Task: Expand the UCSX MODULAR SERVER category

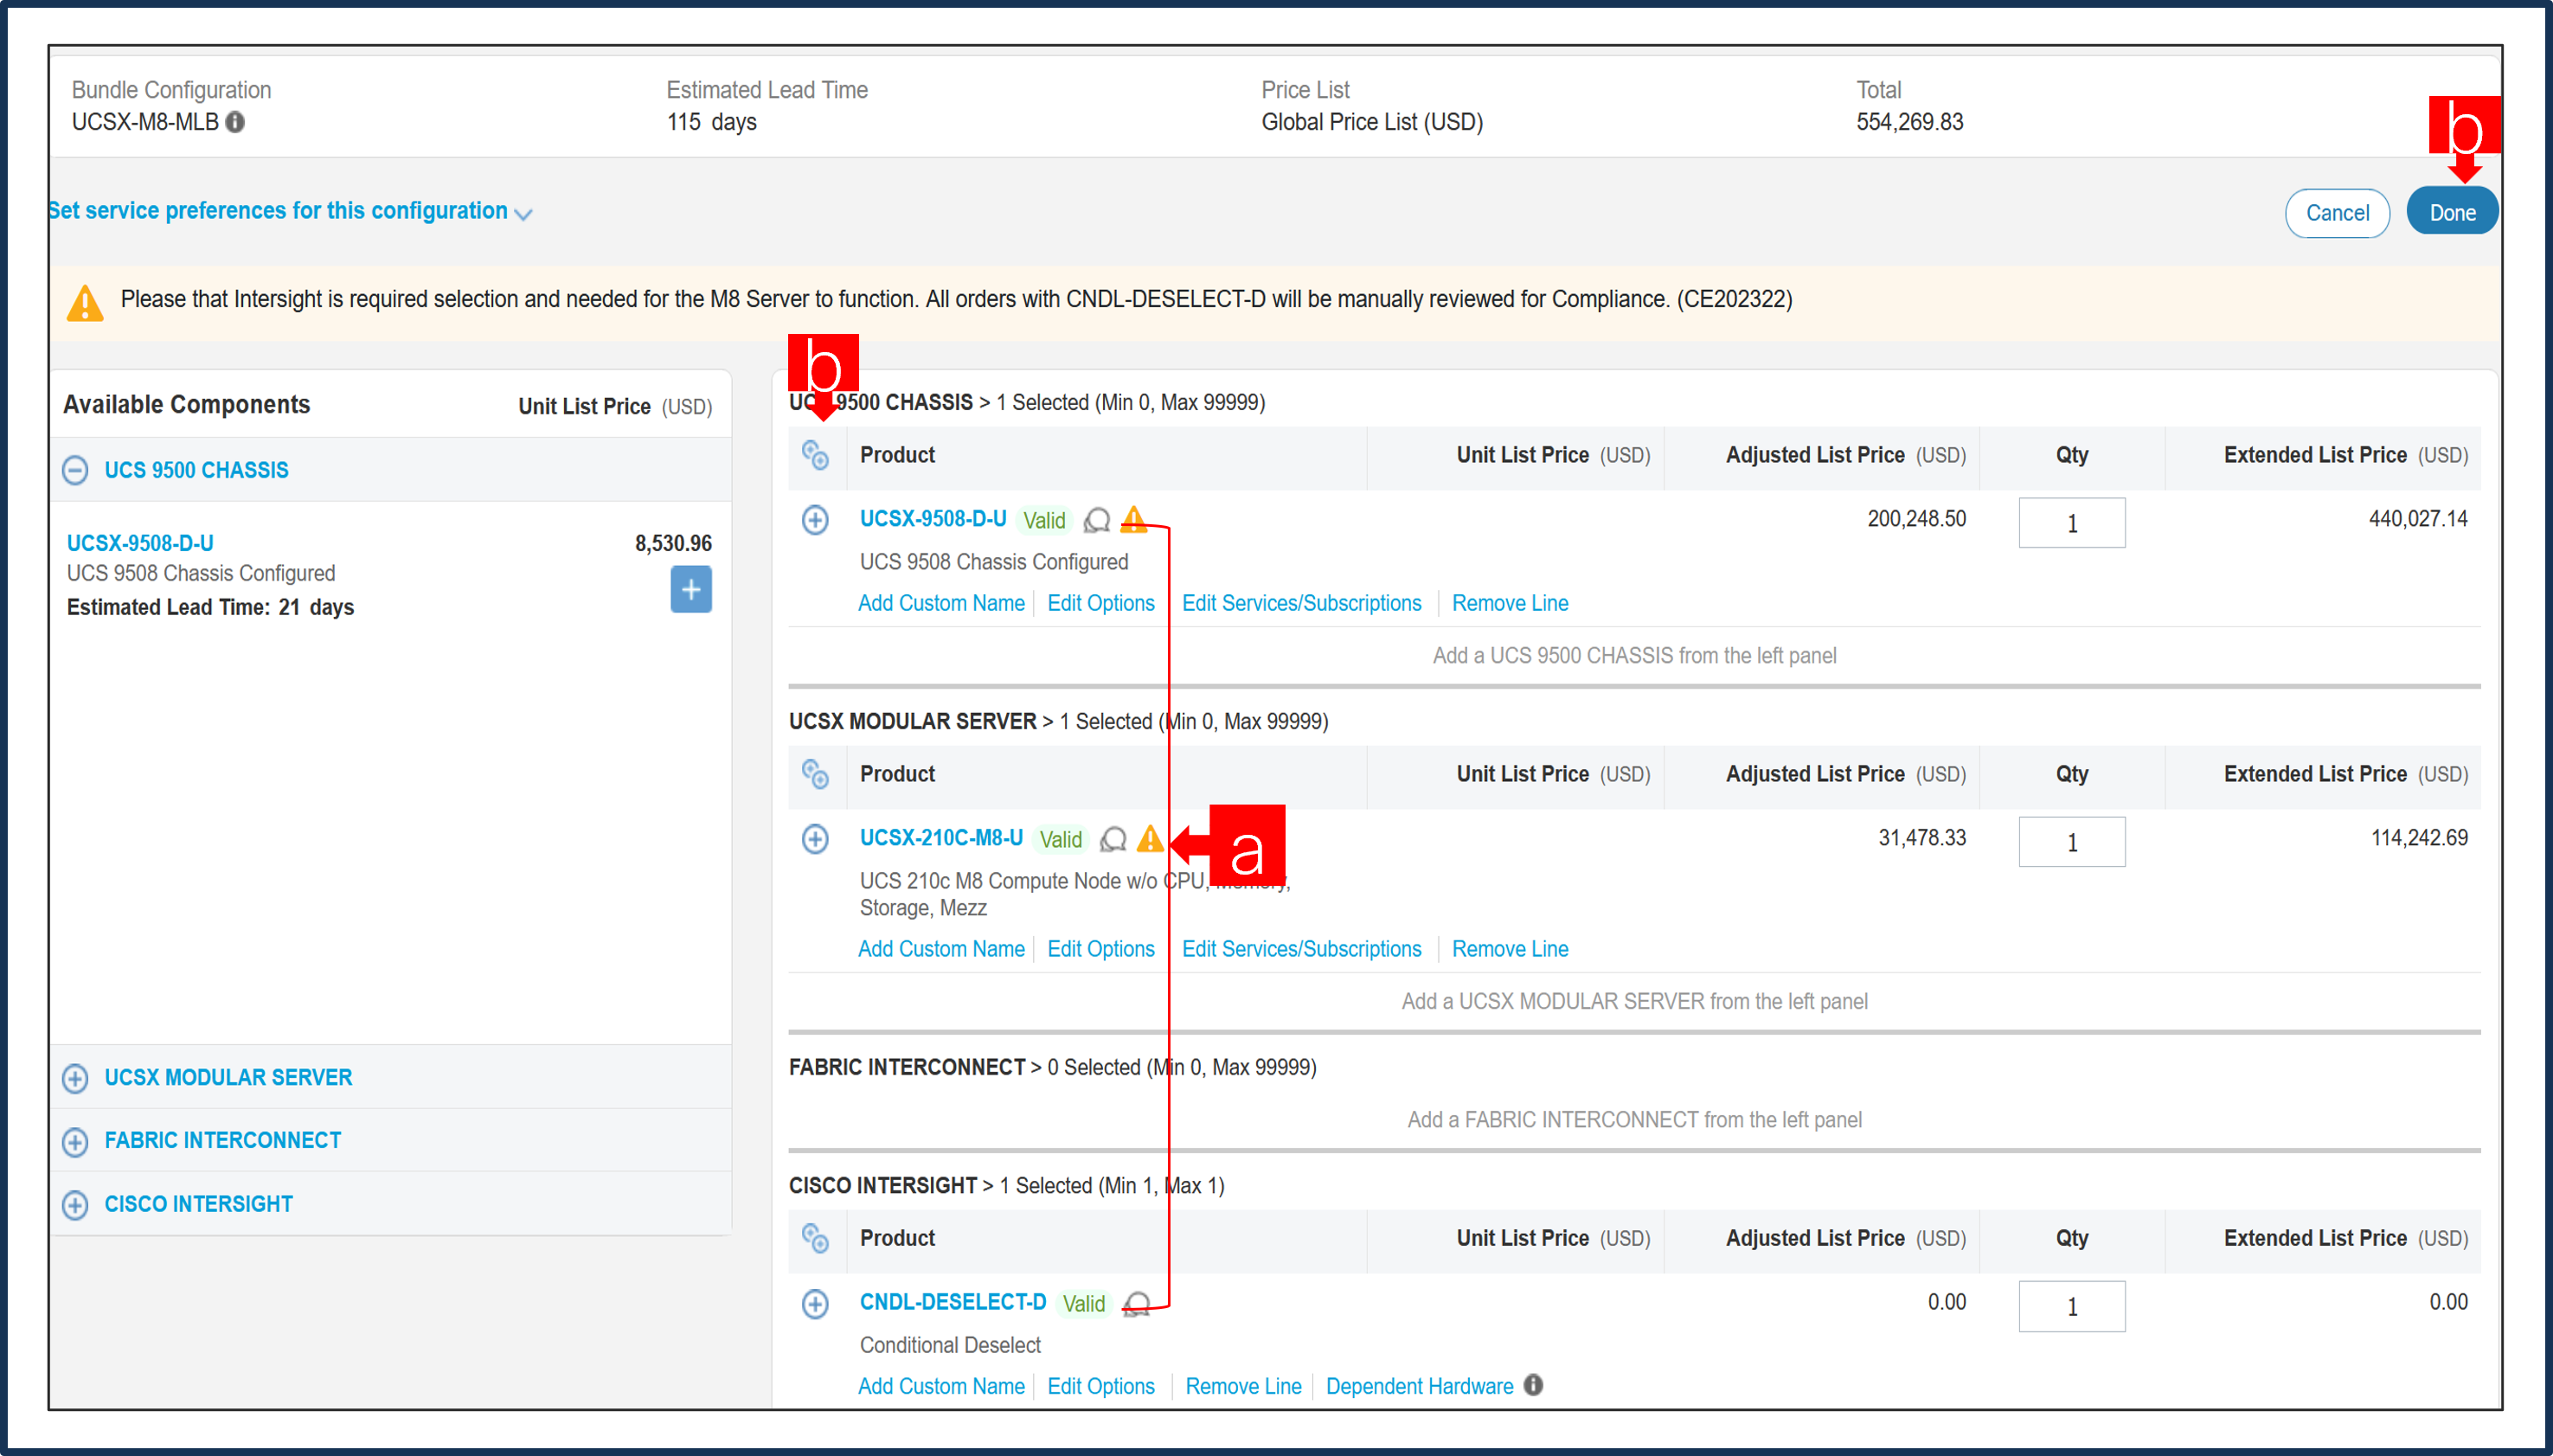Action: tap(75, 1078)
